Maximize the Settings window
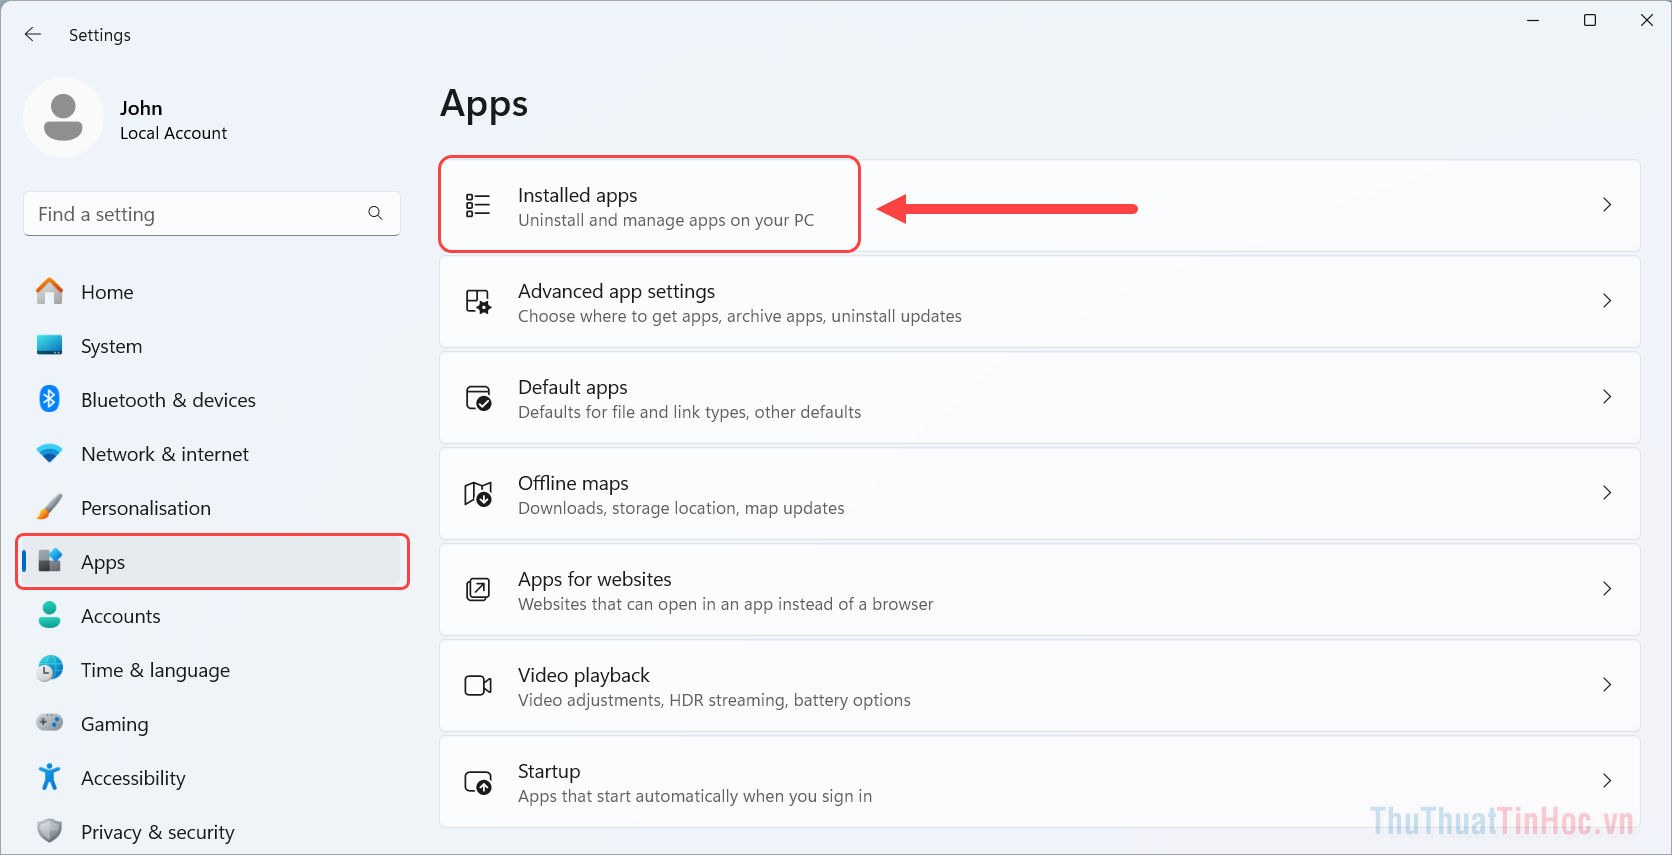1672x855 pixels. click(1590, 20)
